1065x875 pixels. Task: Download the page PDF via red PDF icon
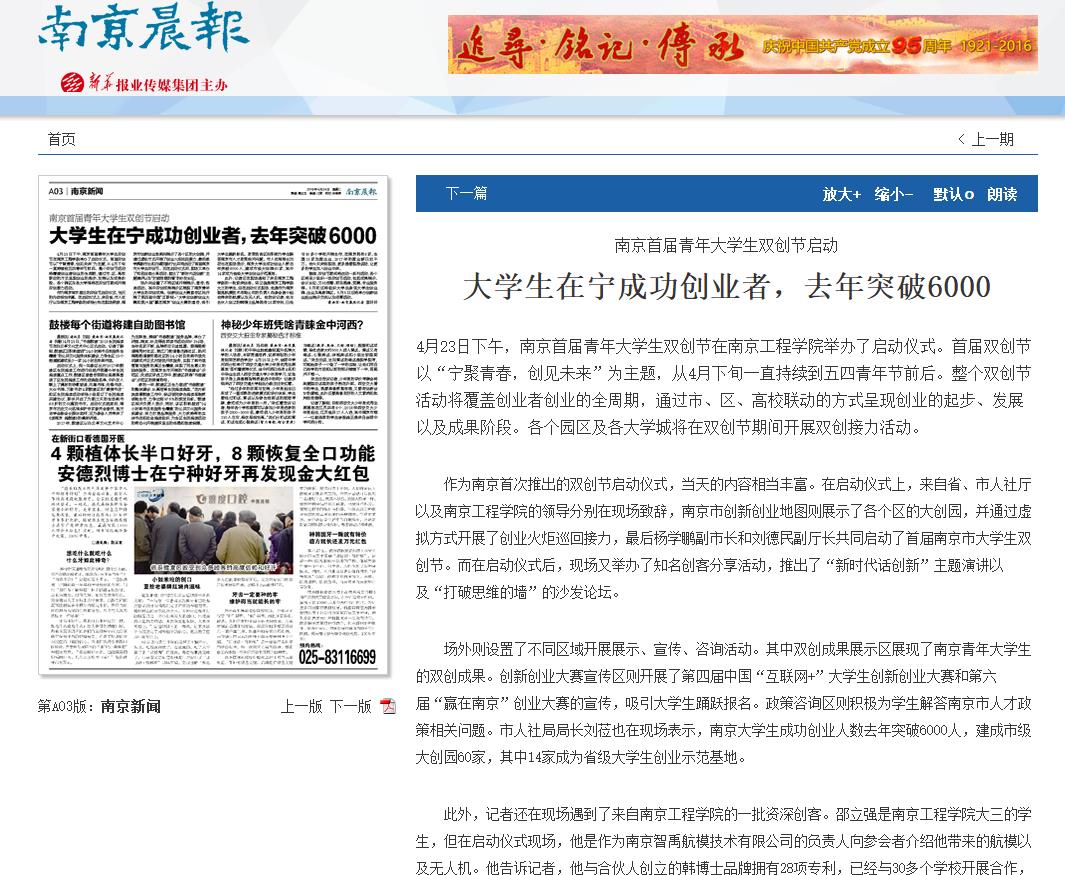point(388,706)
